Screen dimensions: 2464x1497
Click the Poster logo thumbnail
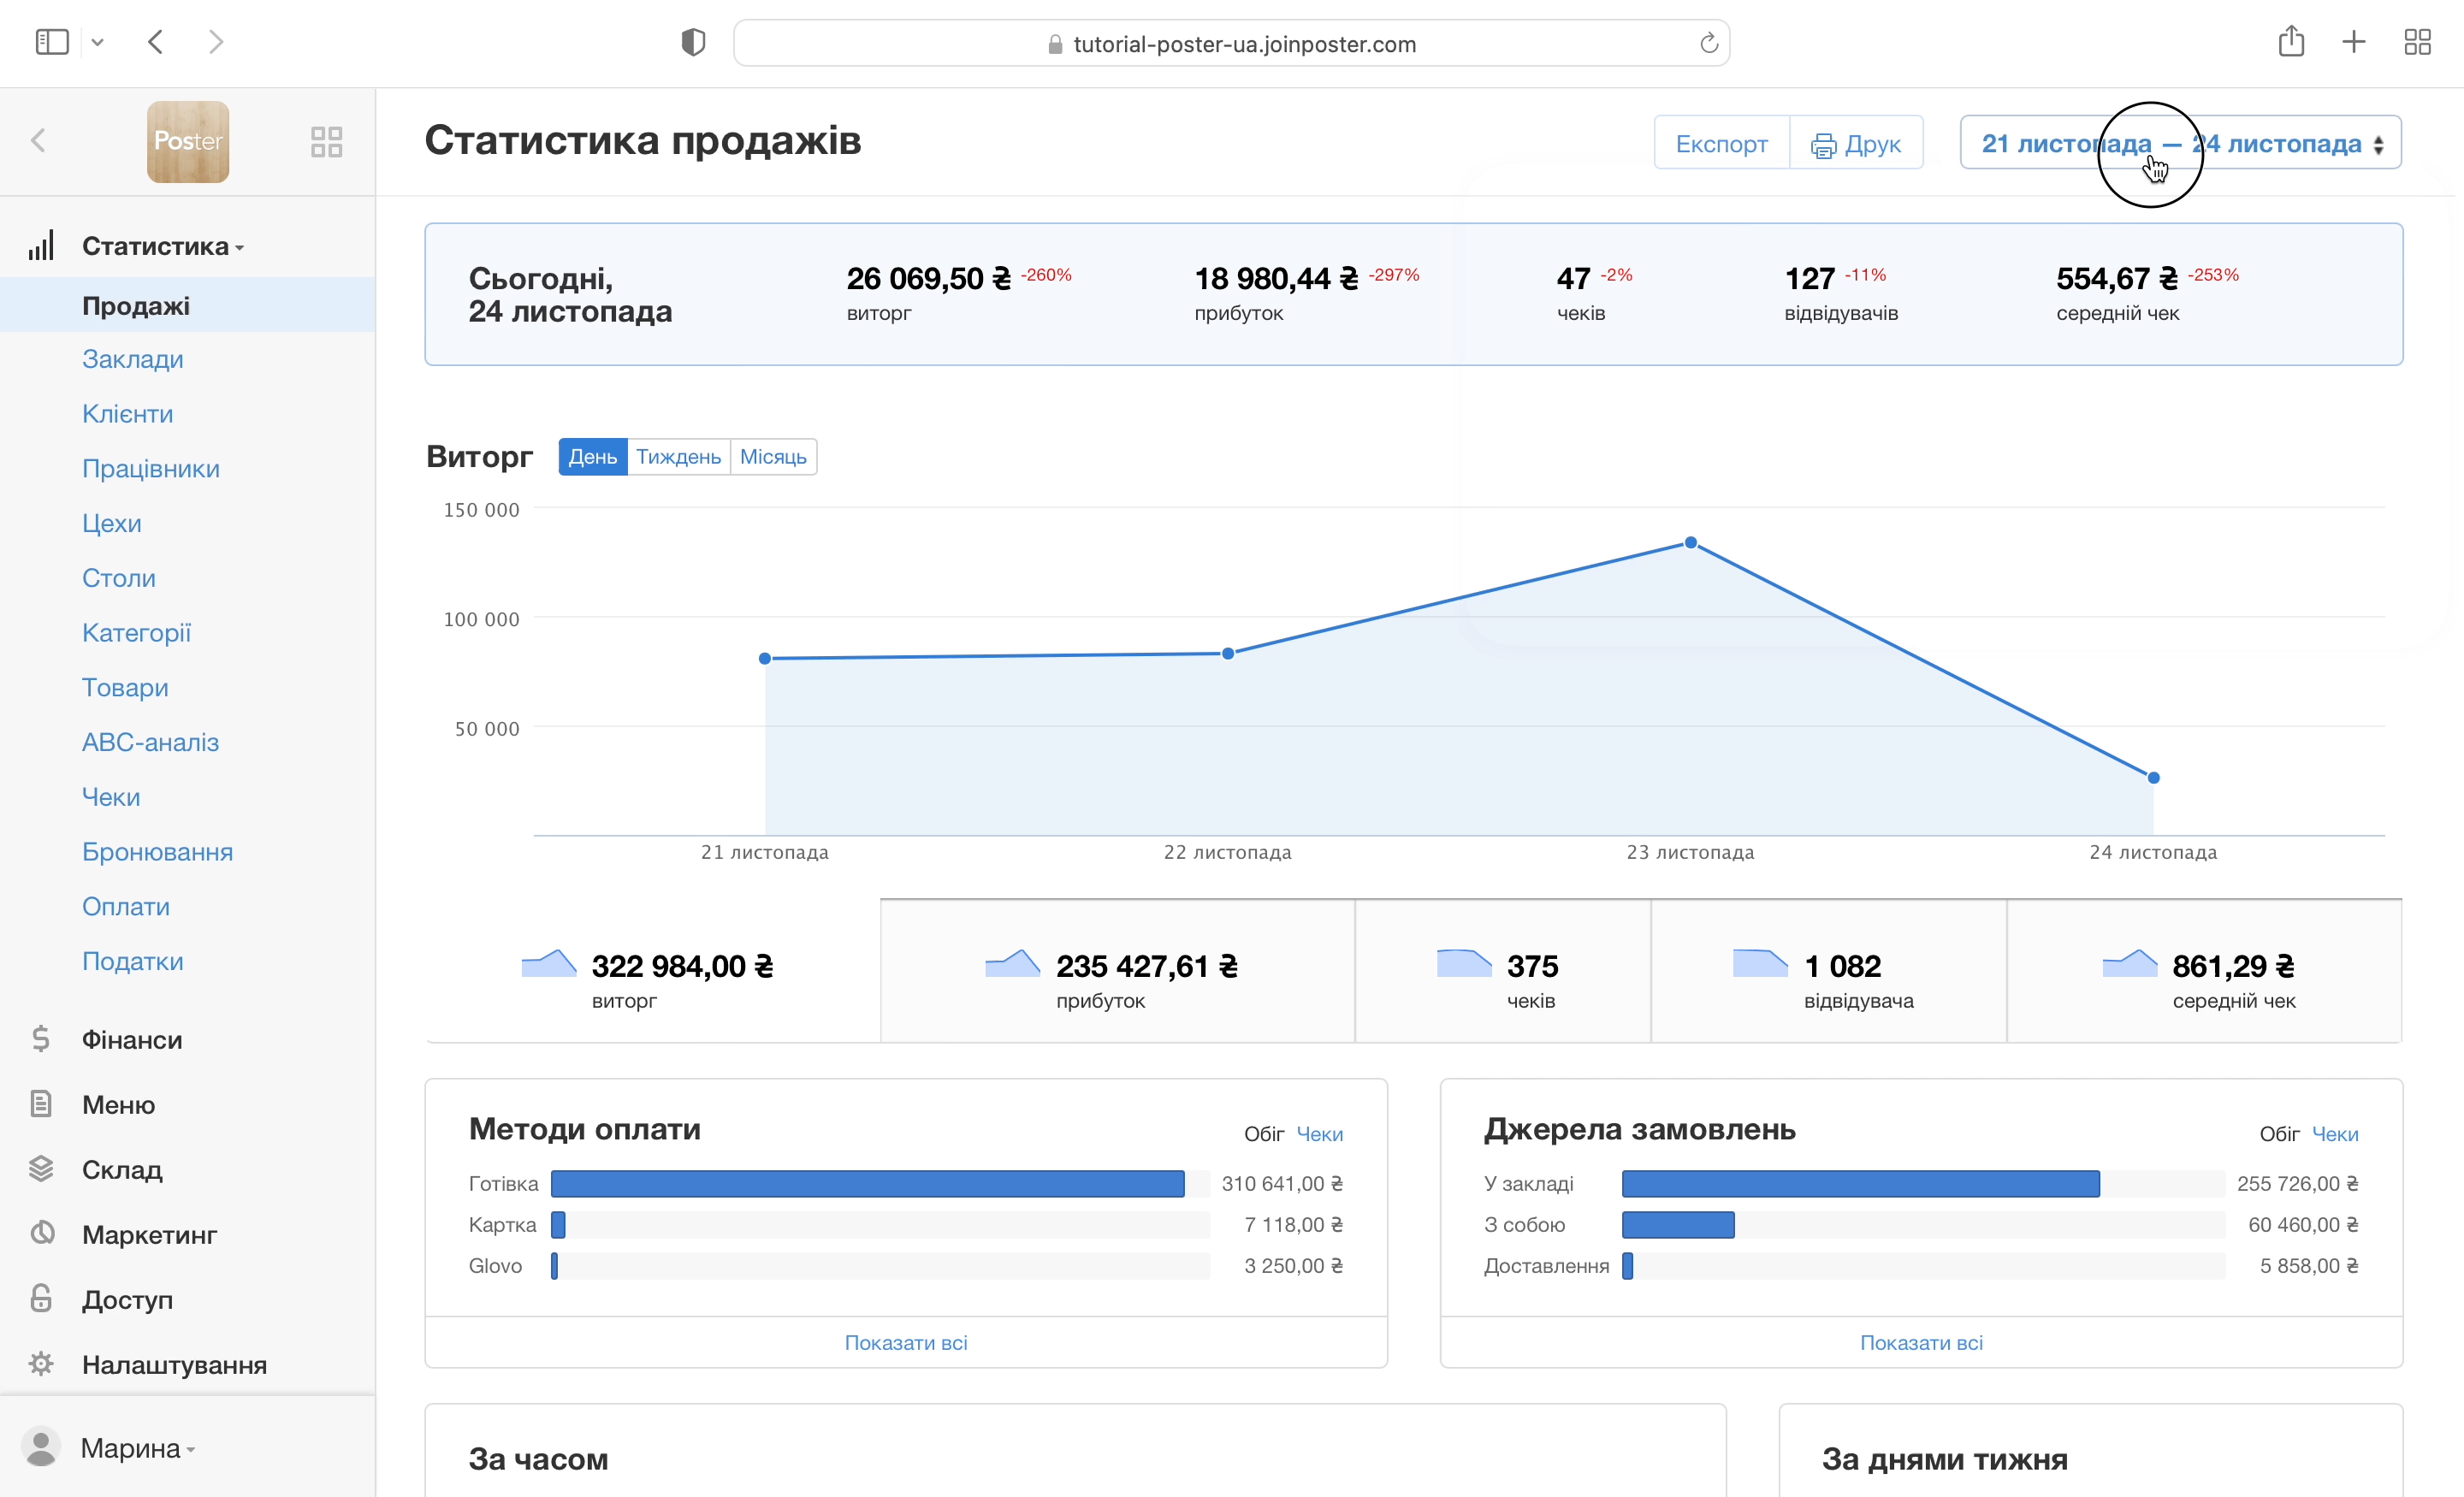pyautogui.click(x=188, y=142)
